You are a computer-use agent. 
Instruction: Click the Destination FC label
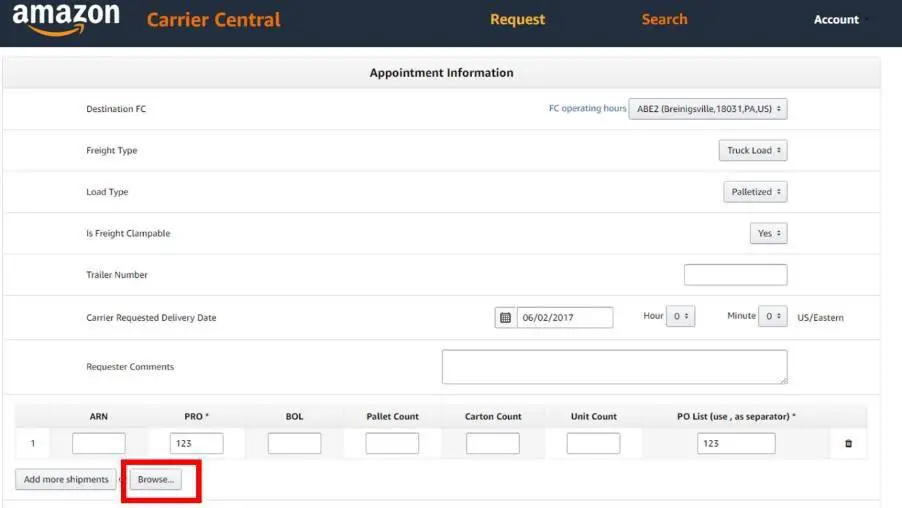pyautogui.click(x=116, y=109)
